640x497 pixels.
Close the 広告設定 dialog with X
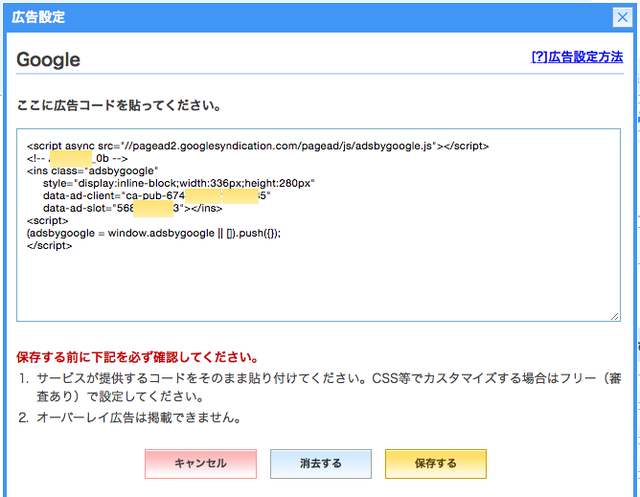click(622, 17)
